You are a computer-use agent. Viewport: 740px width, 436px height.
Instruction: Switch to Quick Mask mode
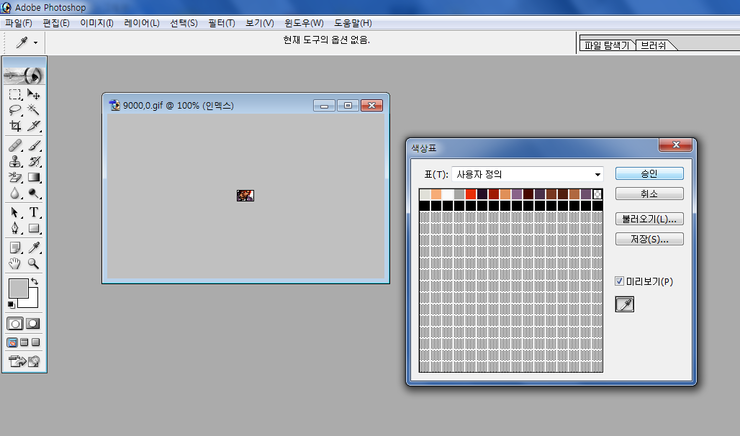pyautogui.click(x=33, y=324)
